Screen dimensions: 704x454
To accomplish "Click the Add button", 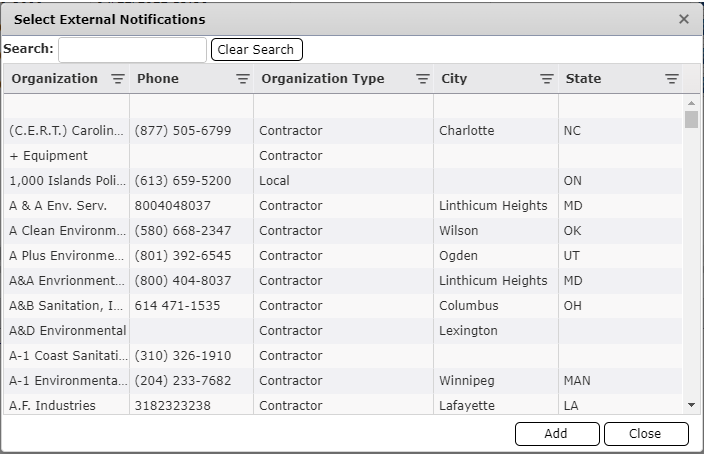I will tap(556, 434).
